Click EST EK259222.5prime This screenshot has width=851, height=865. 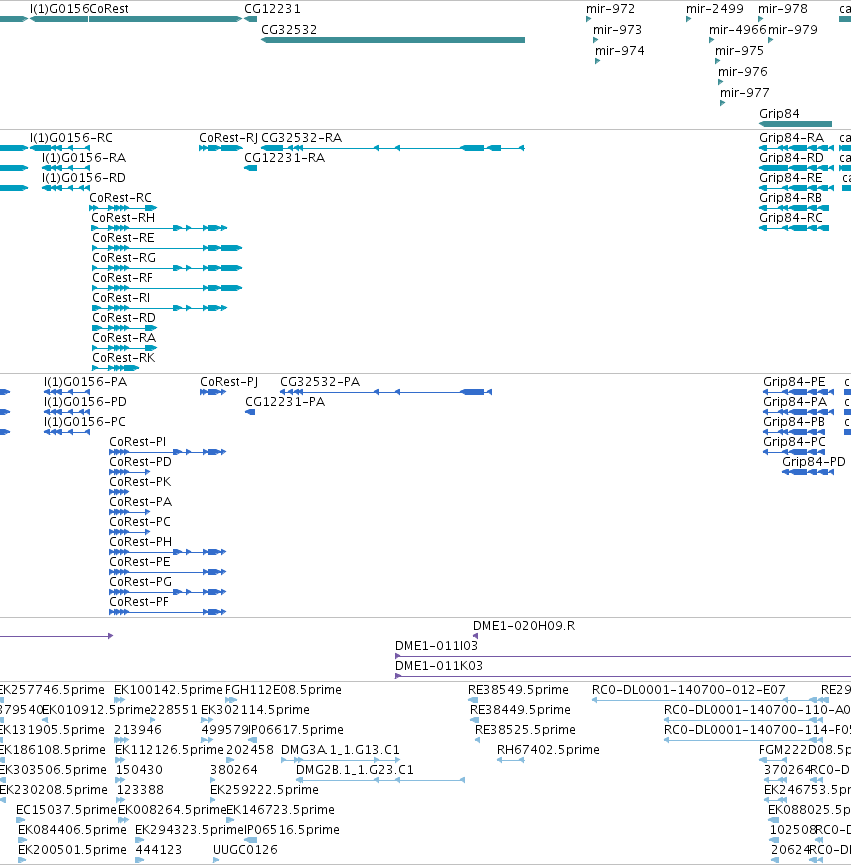213,800
